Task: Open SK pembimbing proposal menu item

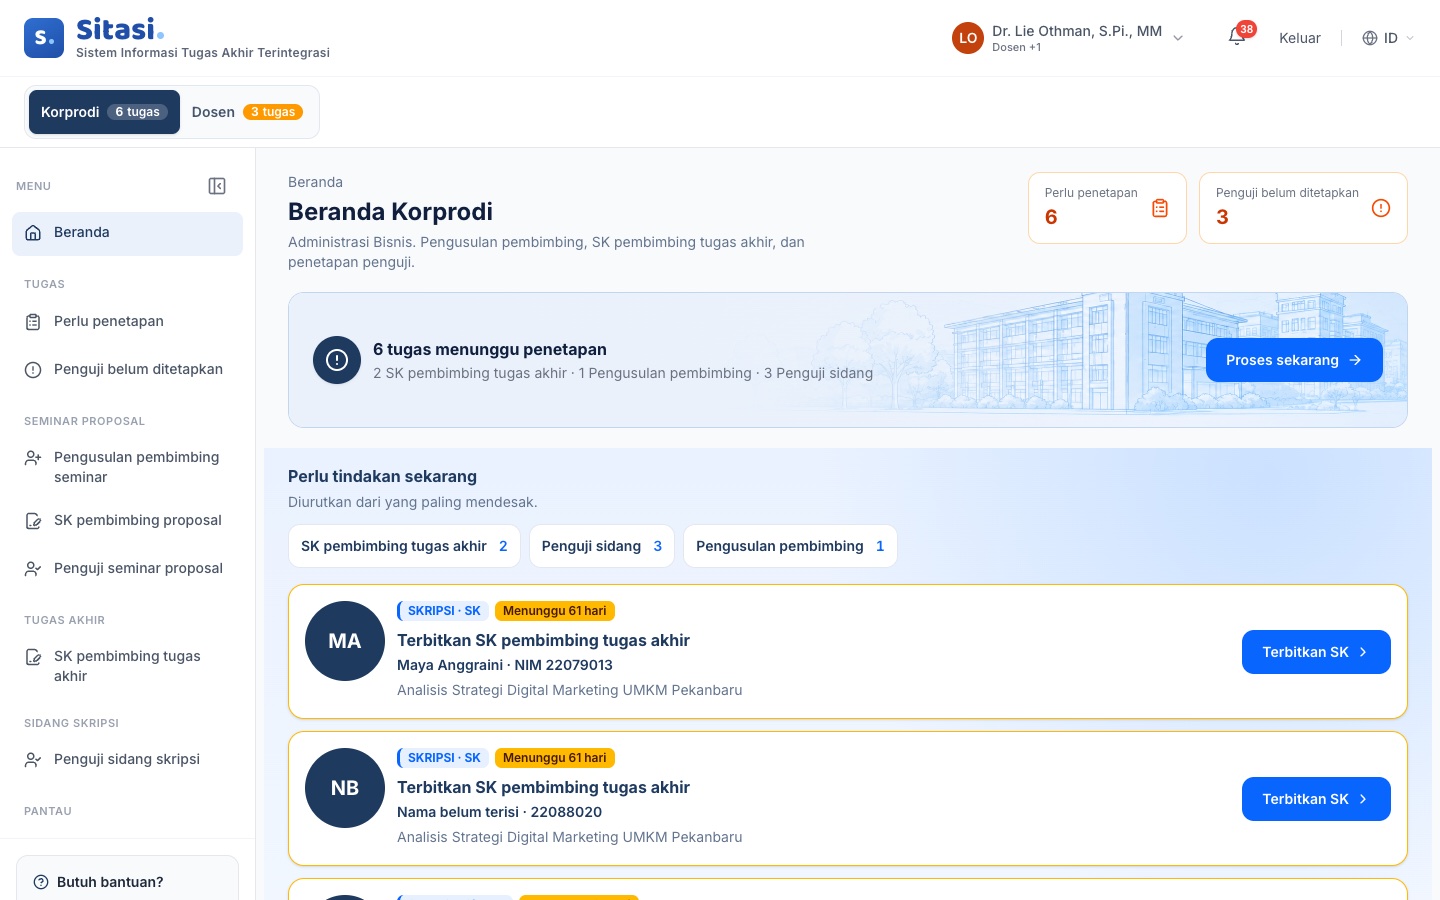Action: (x=127, y=521)
